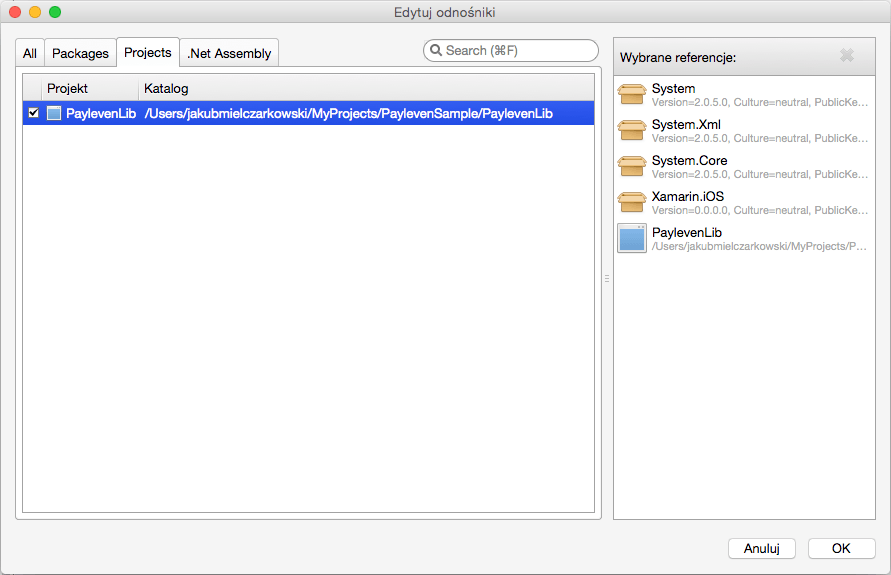Select the PaylevenLib project icon in selected references
The image size is (891, 575).
click(632, 238)
